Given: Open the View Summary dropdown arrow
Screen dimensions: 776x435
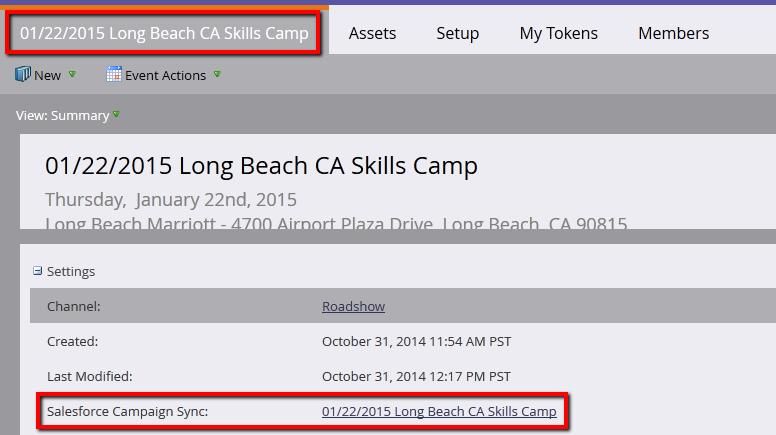Looking at the screenshot, I should (x=117, y=115).
